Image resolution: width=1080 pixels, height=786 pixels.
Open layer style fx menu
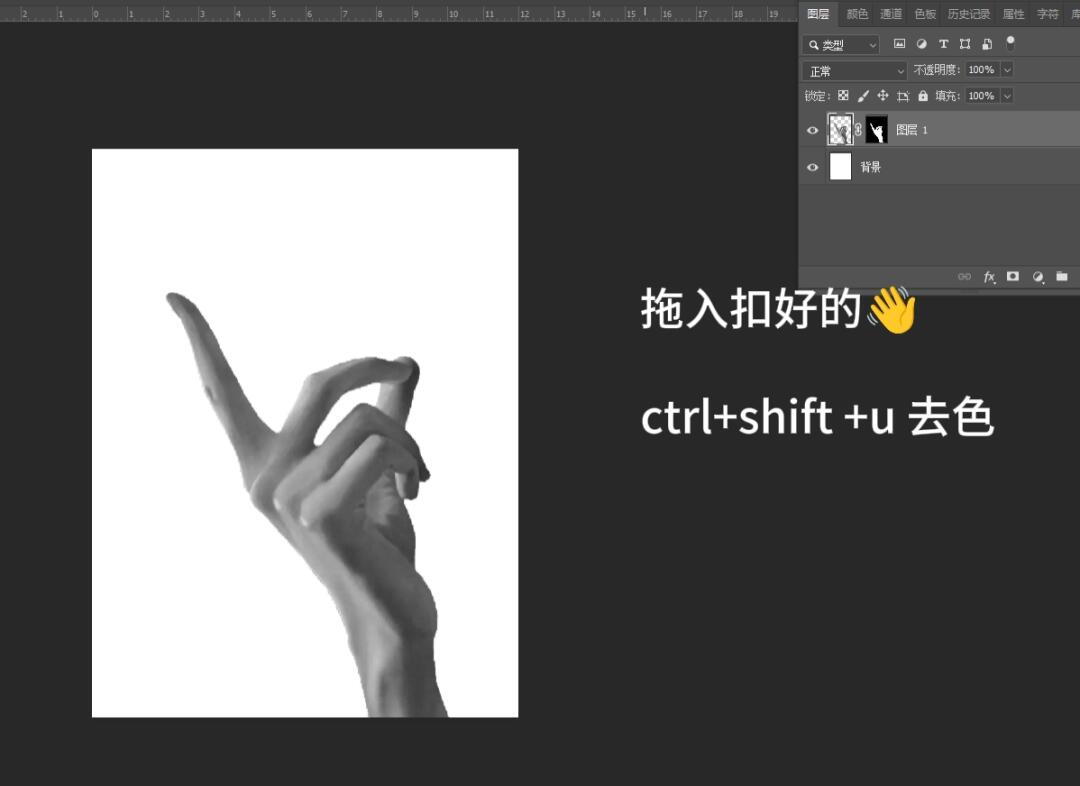pyautogui.click(x=989, y=276)
